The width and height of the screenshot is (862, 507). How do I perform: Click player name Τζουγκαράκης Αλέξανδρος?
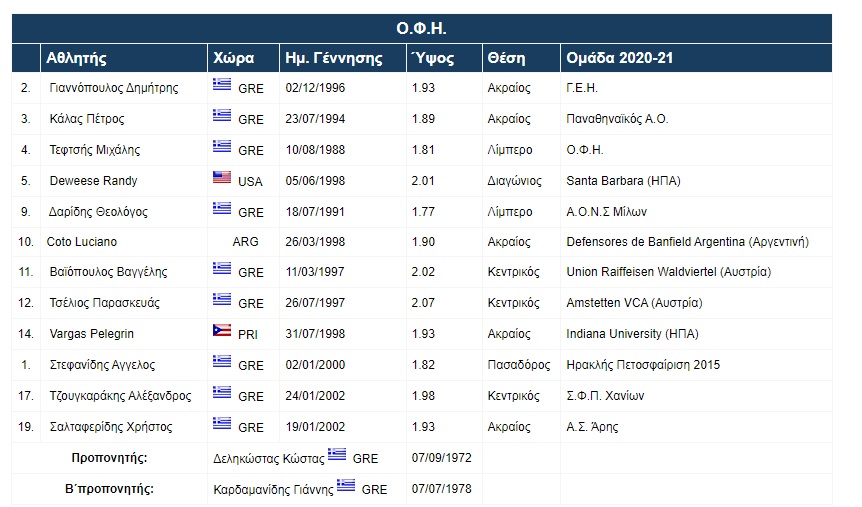coord(120,395)
